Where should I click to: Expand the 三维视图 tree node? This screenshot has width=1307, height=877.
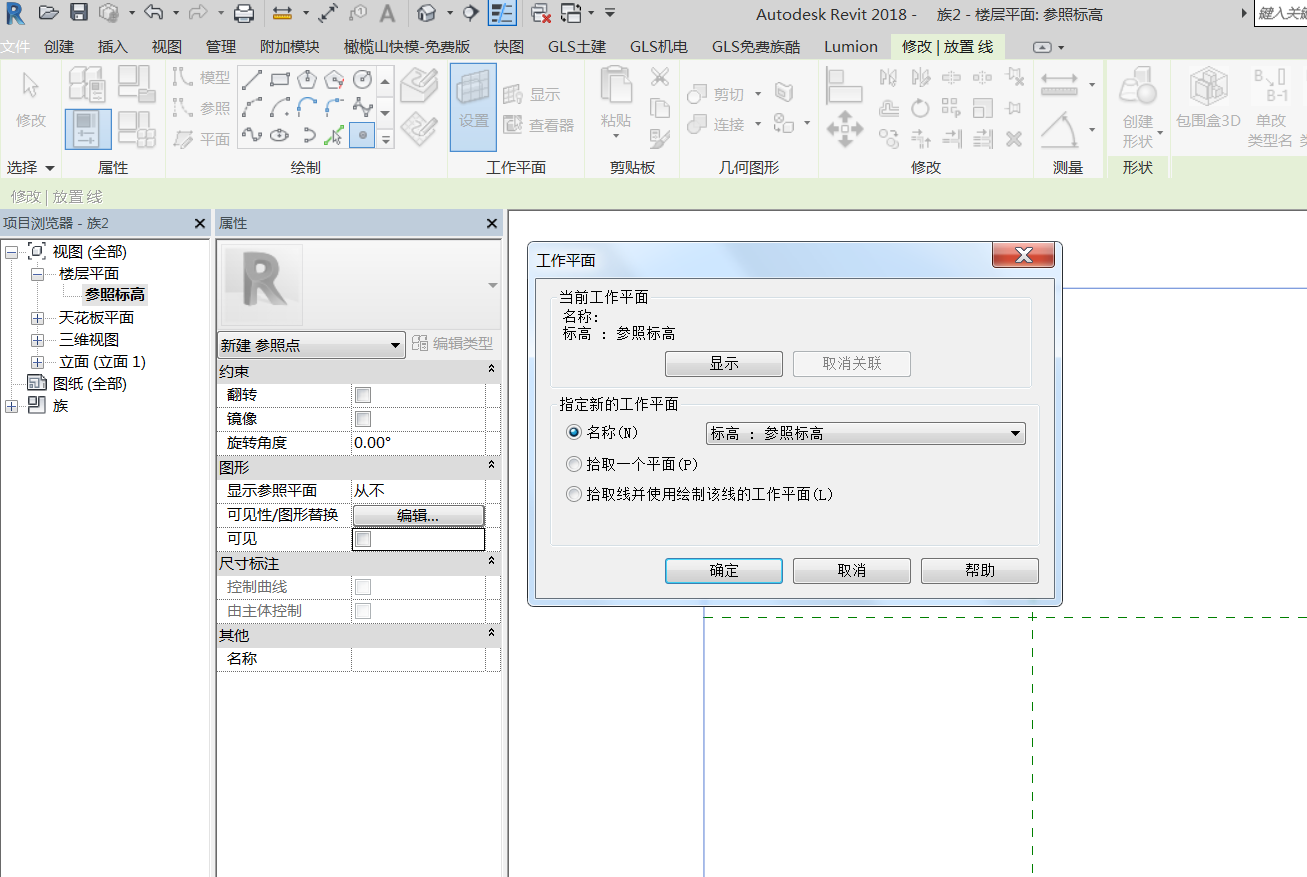(x=38, y=340)
